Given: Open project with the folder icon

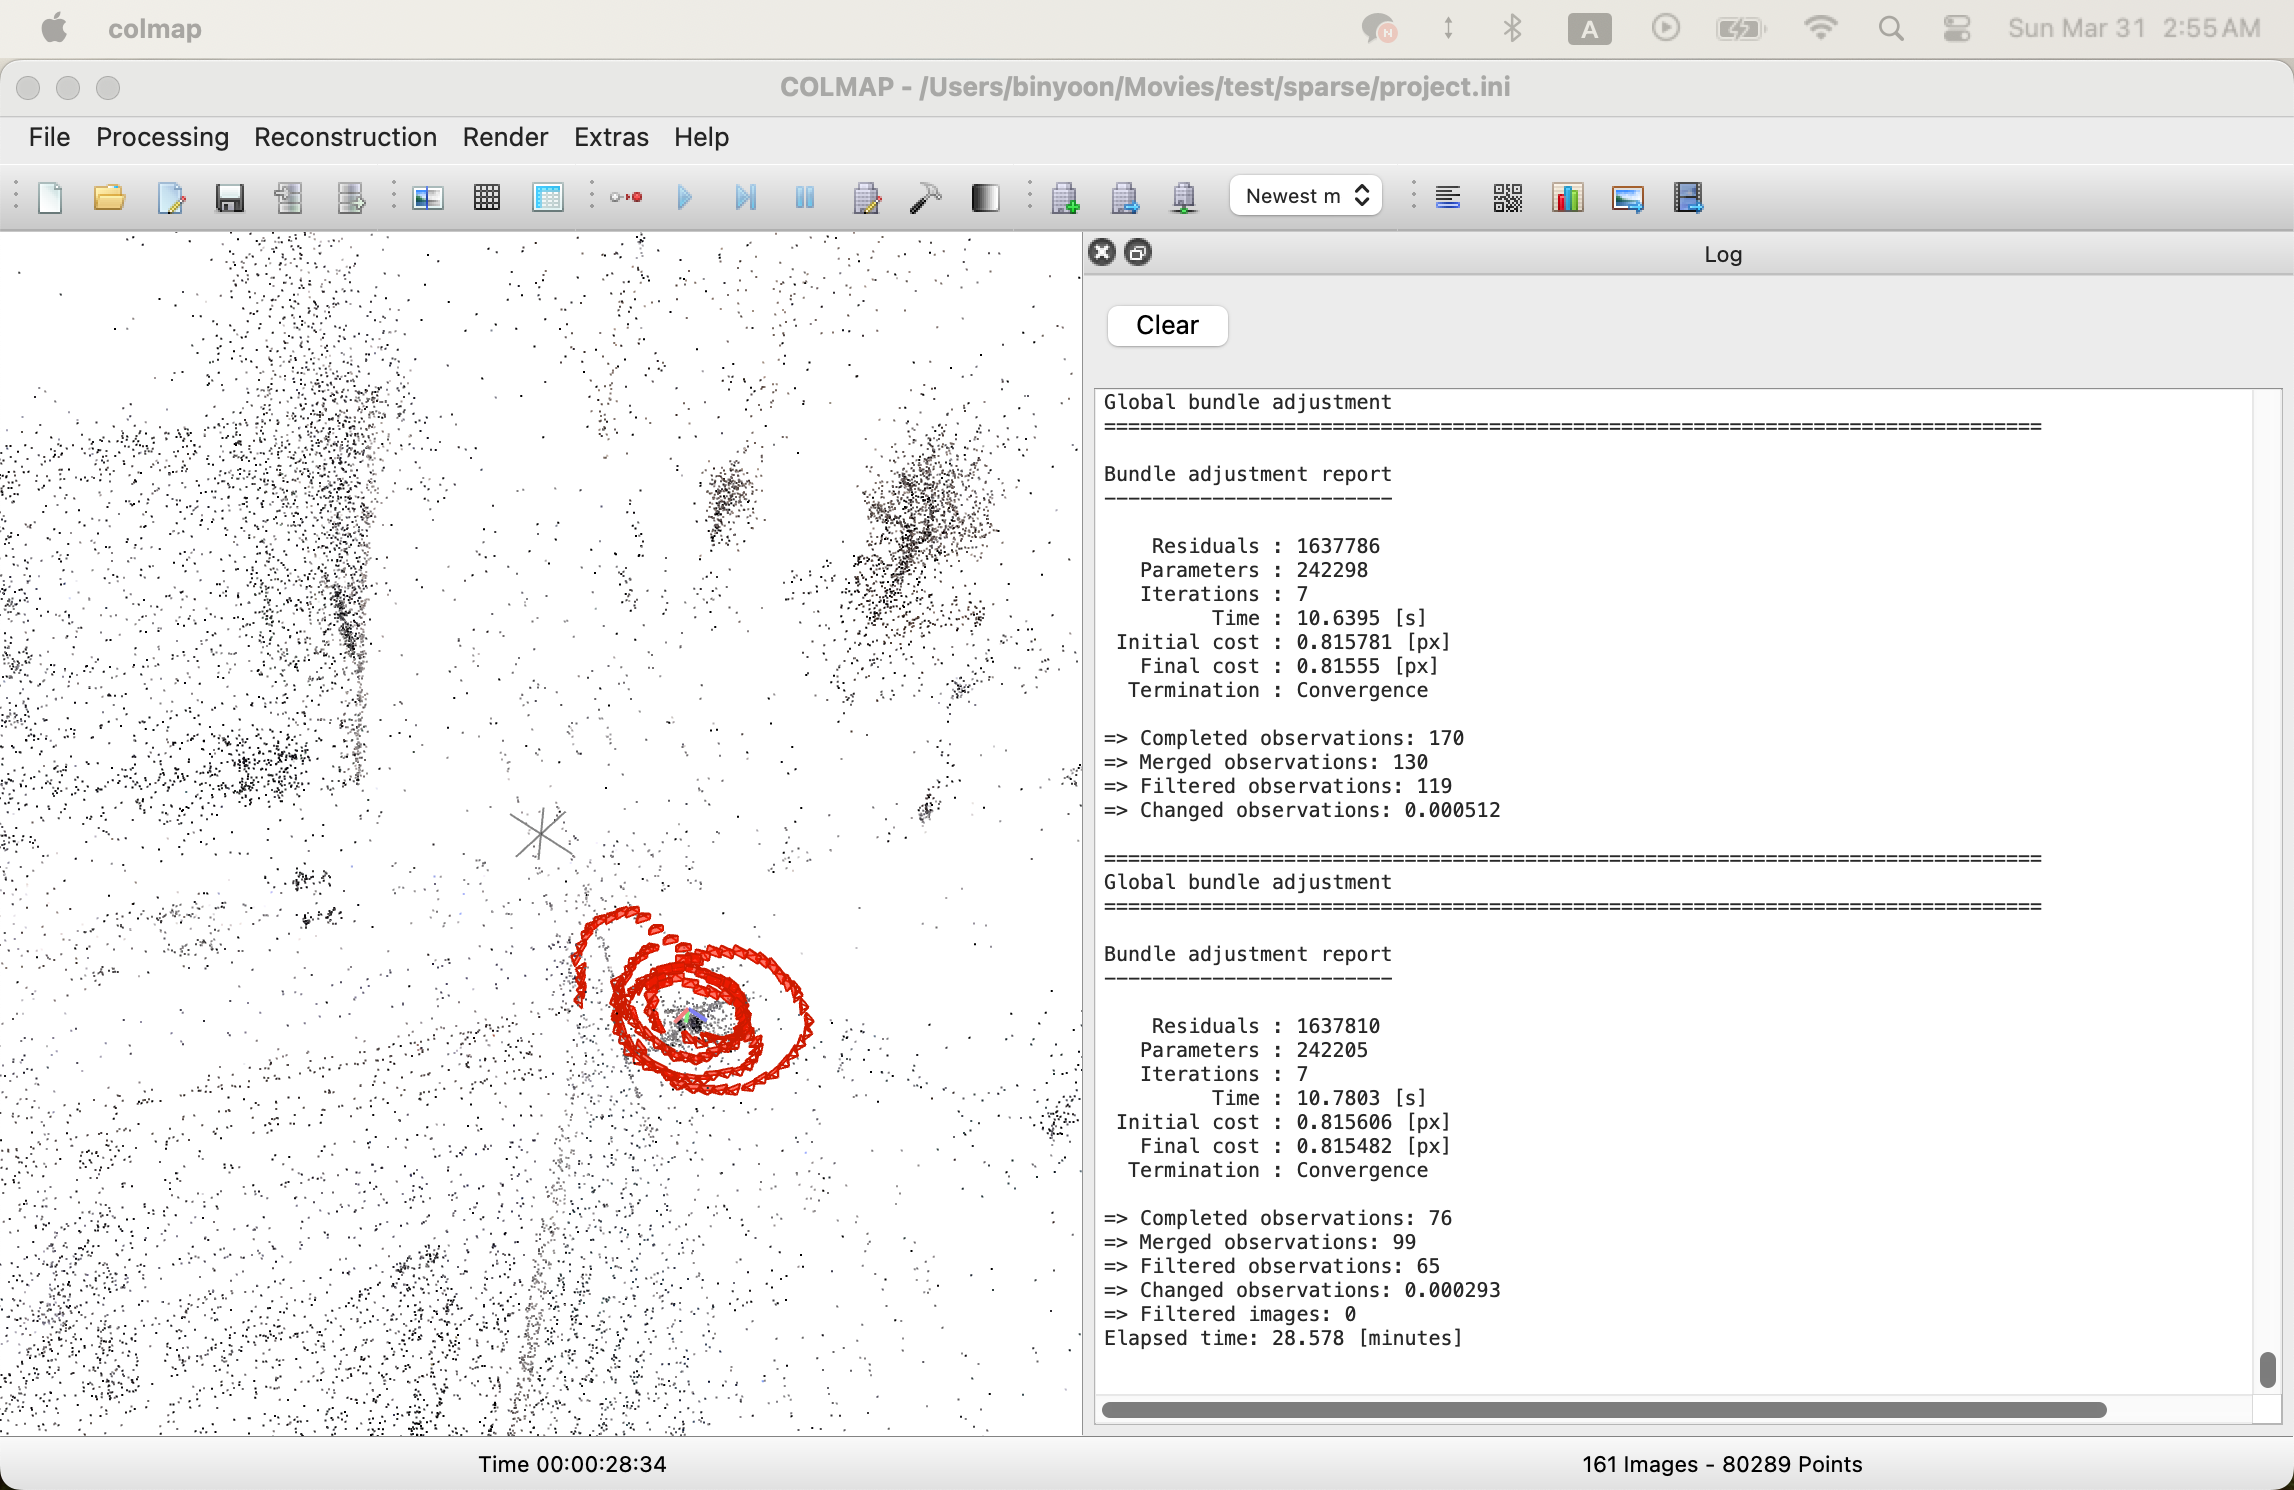Looking at the screenshot, I should [x=109, y=198].
